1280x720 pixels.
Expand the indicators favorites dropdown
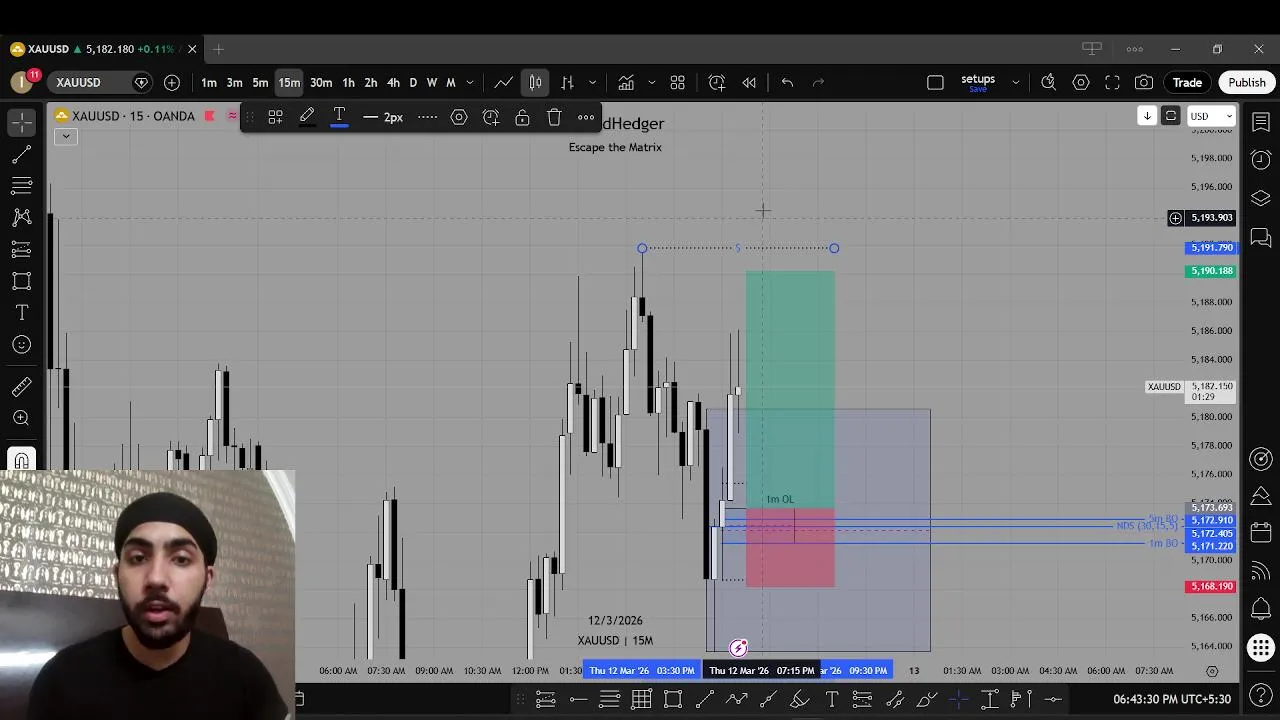pyautogui.click(x=651, y=82)
